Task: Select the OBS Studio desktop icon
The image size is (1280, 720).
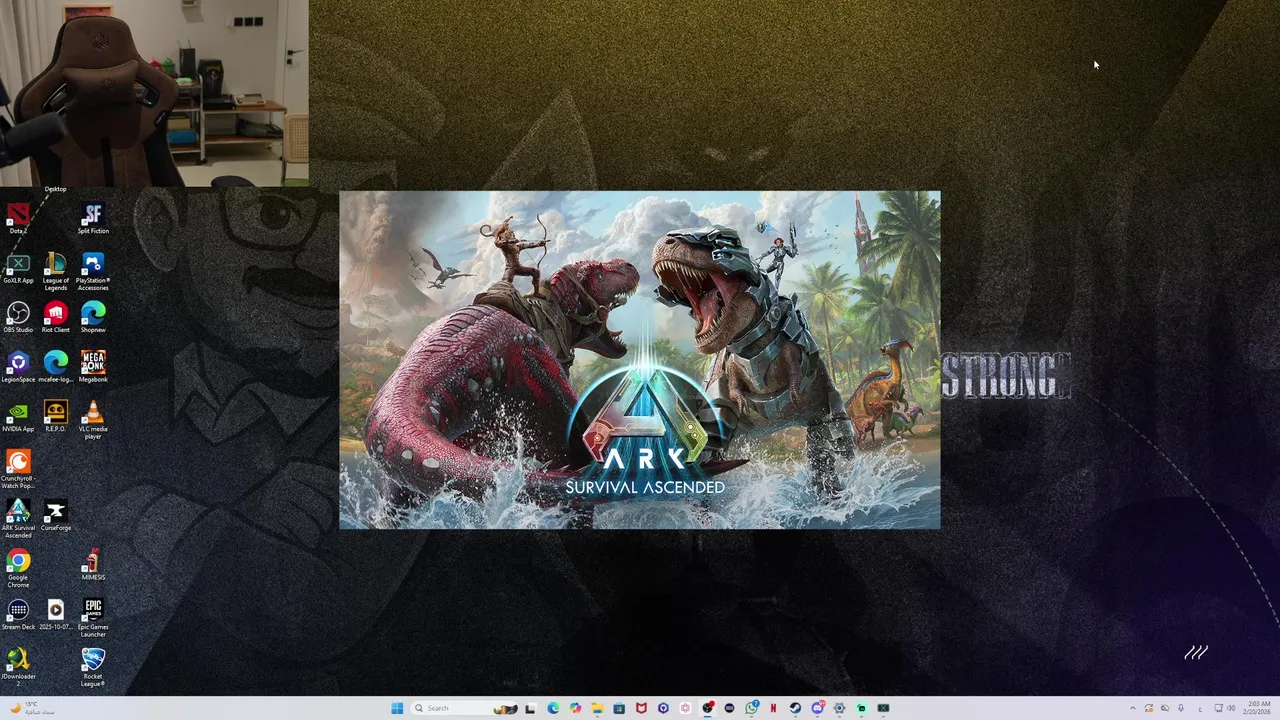Action: pyautogui.click(x=18, y=317)
